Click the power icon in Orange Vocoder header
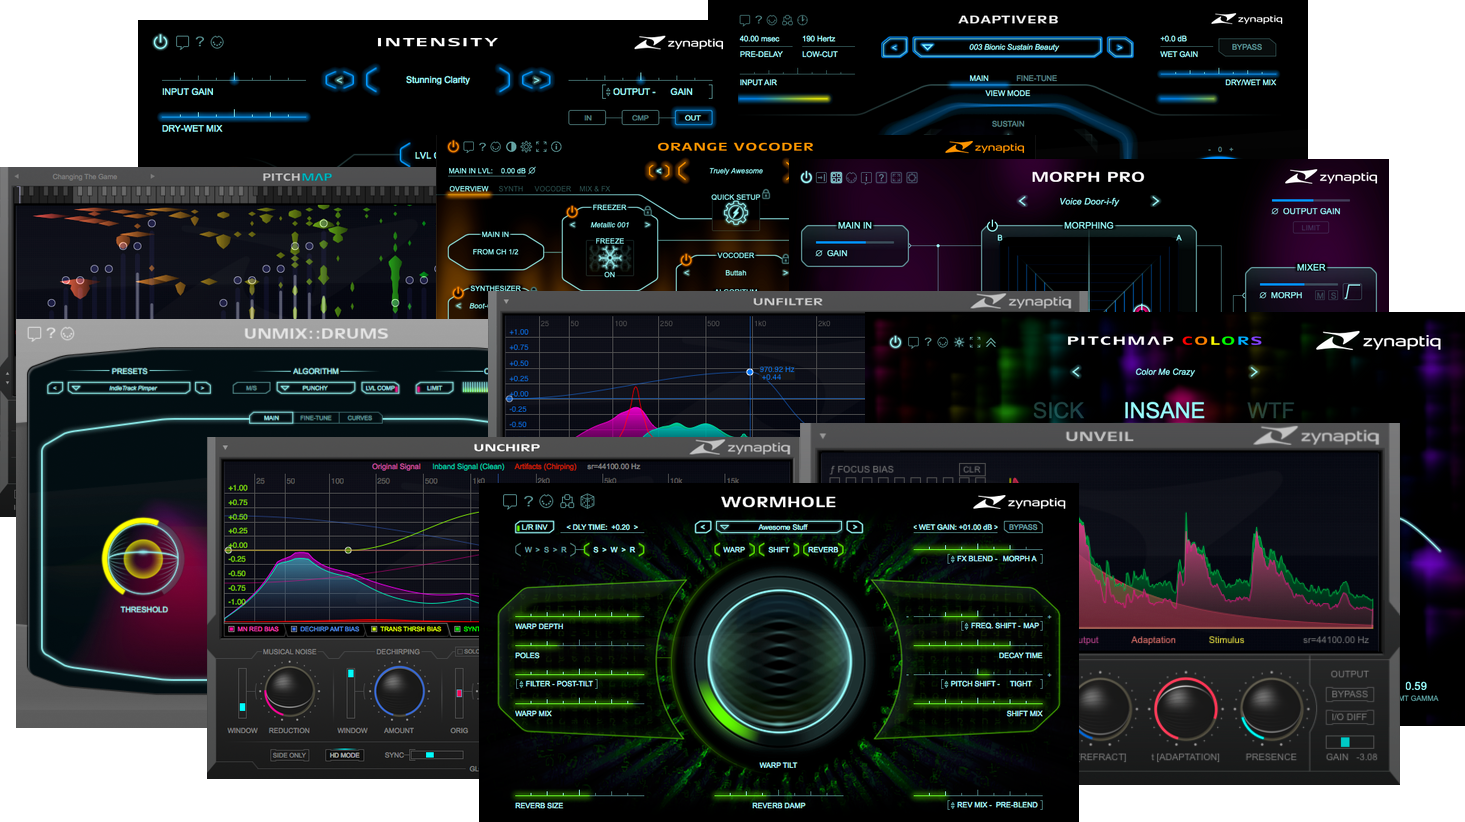This screenshot has height=822, width=1465. click(453, 147)
